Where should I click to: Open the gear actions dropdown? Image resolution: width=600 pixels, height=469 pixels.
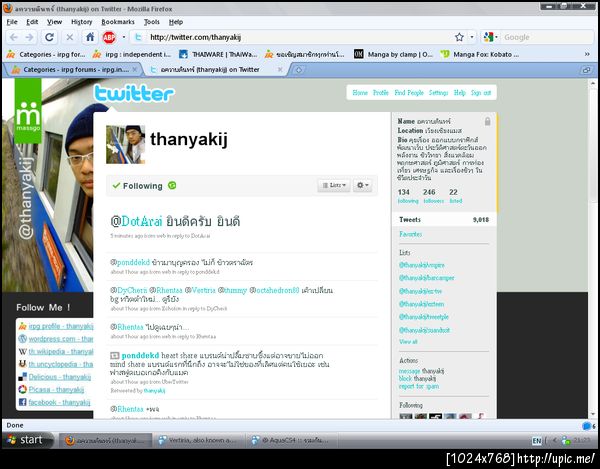pos(362,185)
